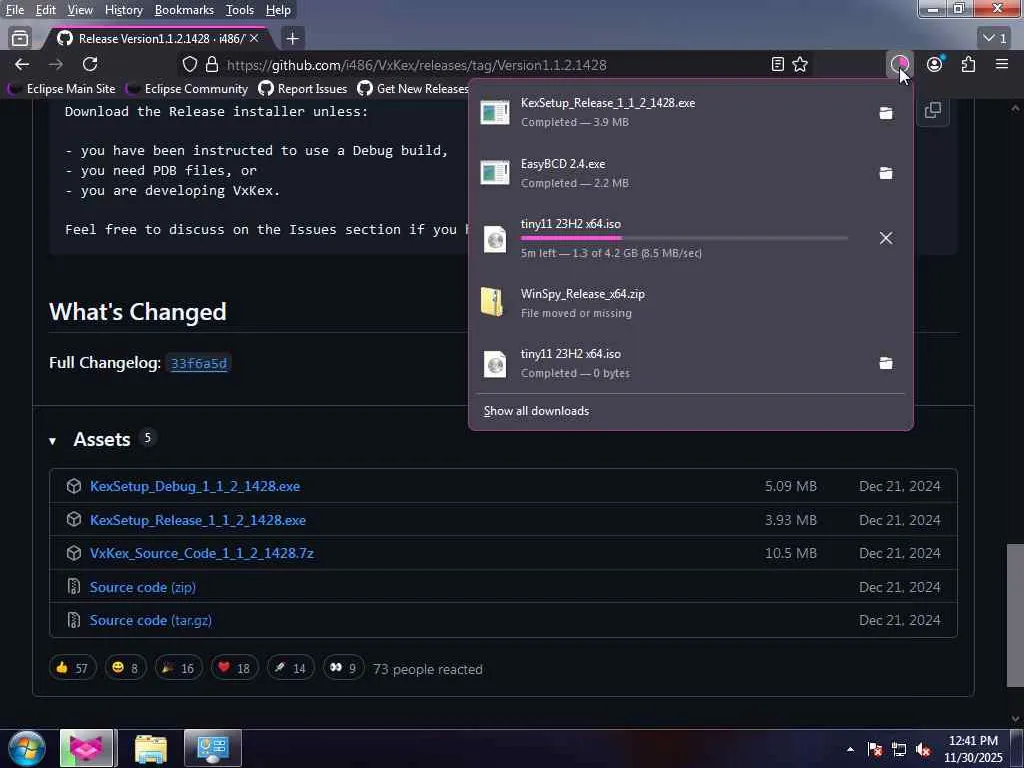
Task: Open the Action Center flag icon
Action: pos(875,750)
